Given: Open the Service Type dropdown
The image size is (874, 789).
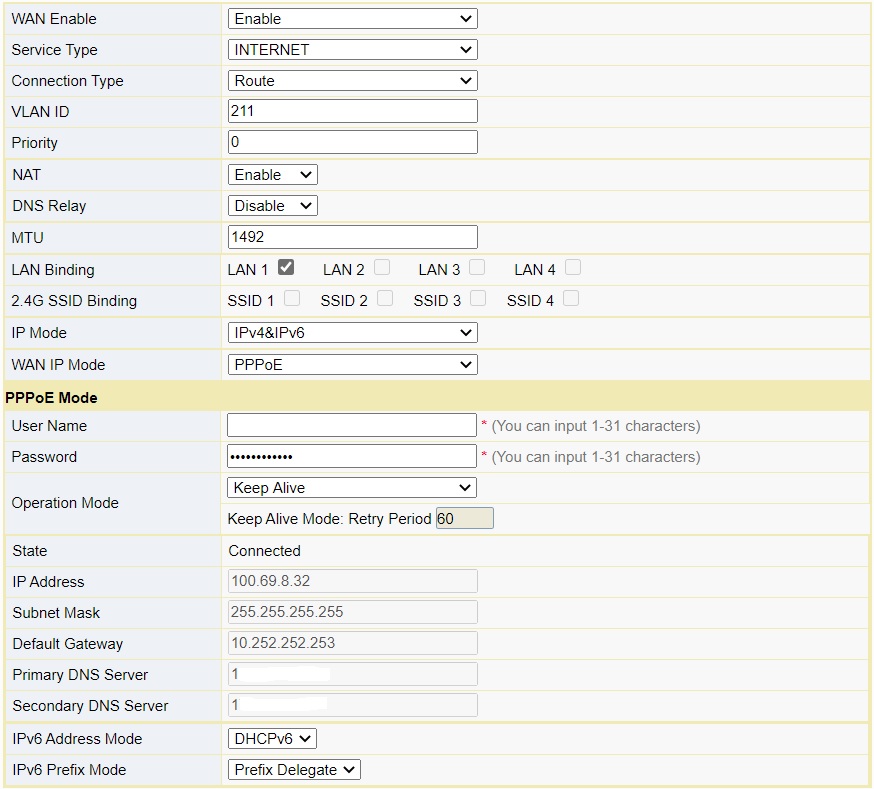Looking at the screenshot, I should pos(351,49).
